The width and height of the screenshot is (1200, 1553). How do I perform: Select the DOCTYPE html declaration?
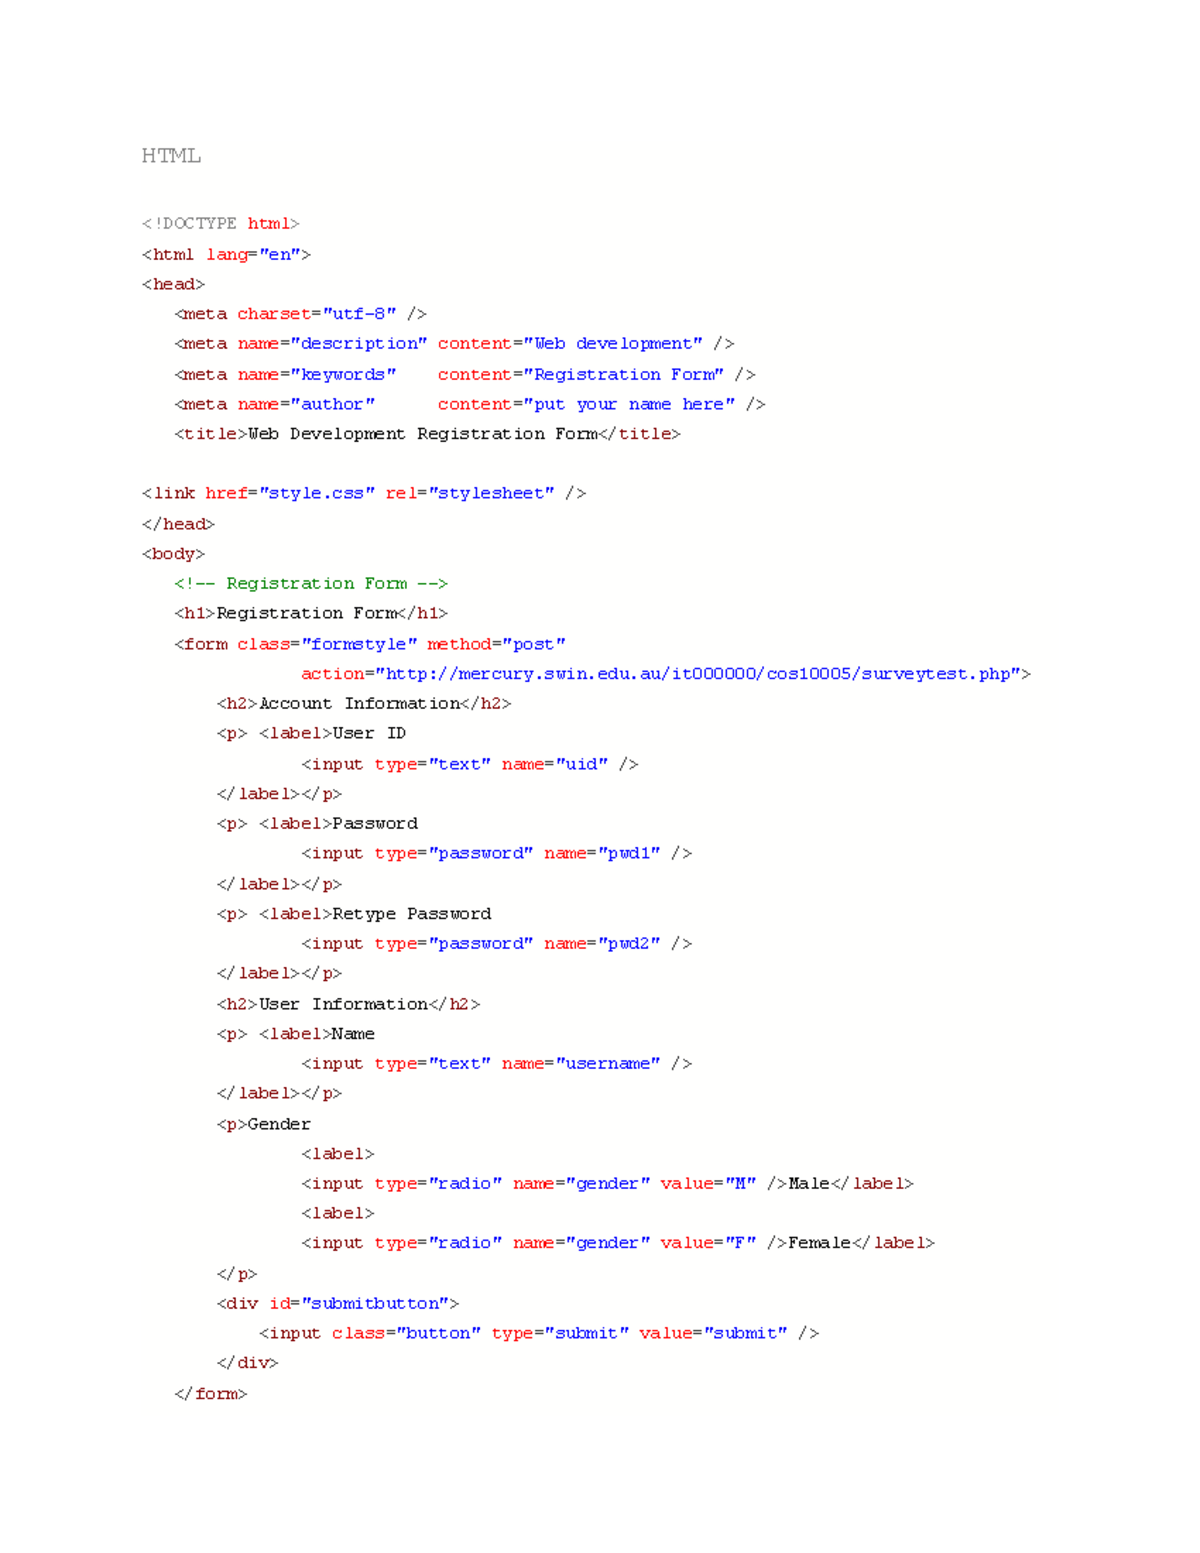[222, 223]
